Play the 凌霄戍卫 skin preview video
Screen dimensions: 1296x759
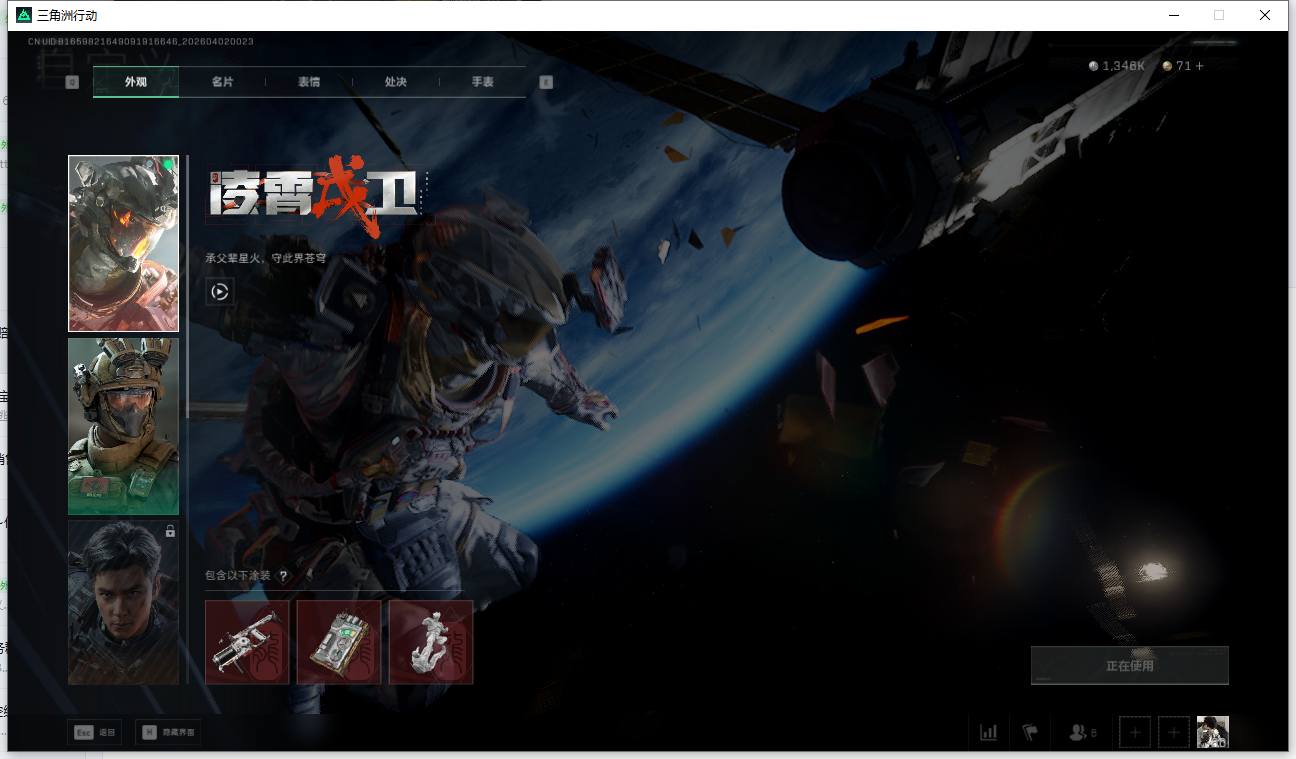(x=220, y=291)
